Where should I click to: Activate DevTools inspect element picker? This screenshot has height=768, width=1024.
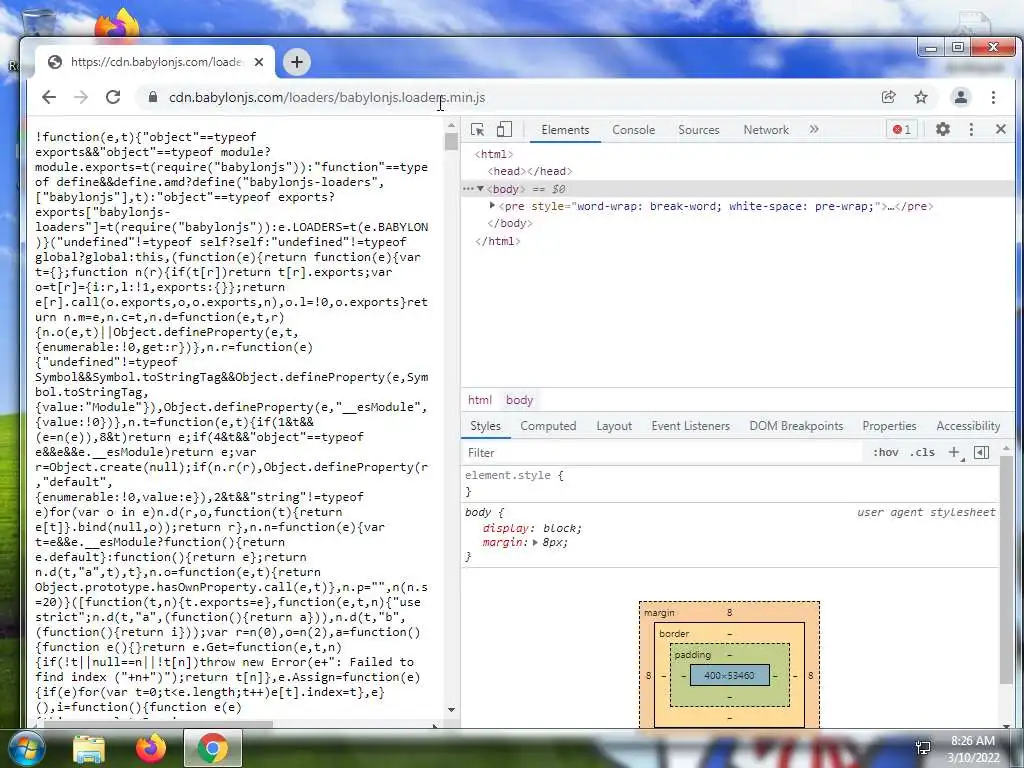pos(477,129)
